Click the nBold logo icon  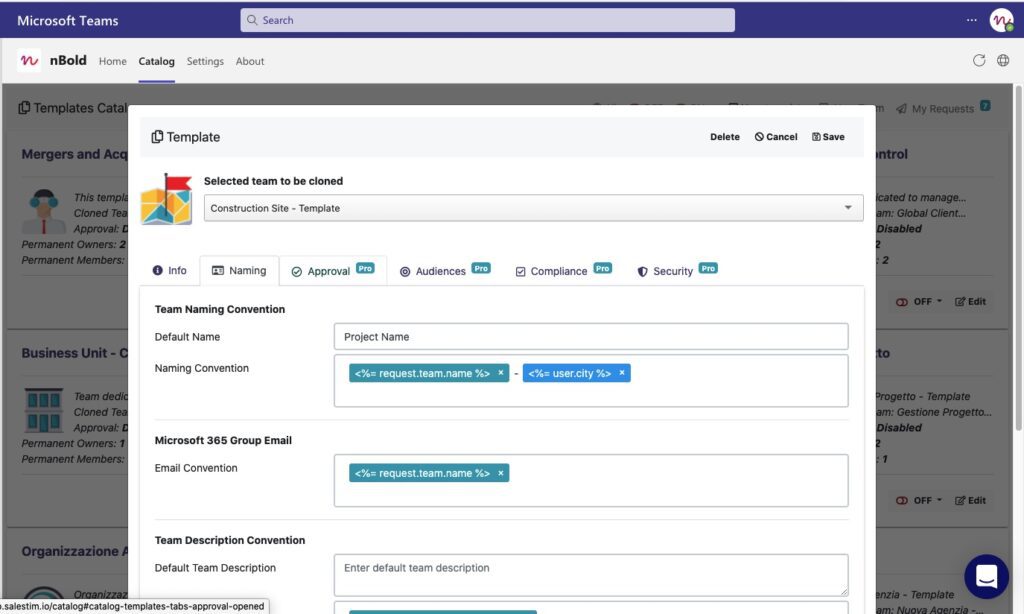pos(29,61)
